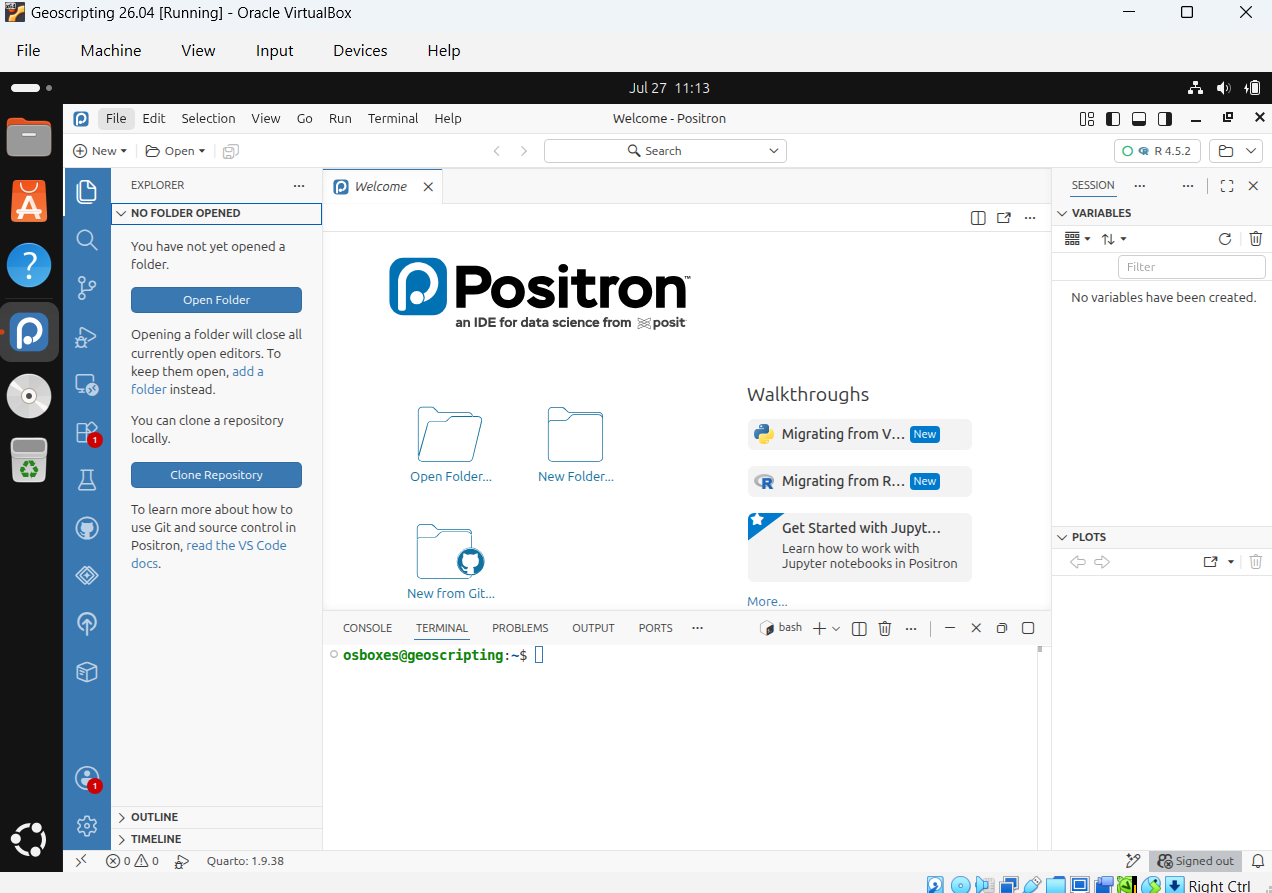
Task: Open the Posit Publisher upload arrow icon
Action: pyautogui.click(x=87, y=624)
